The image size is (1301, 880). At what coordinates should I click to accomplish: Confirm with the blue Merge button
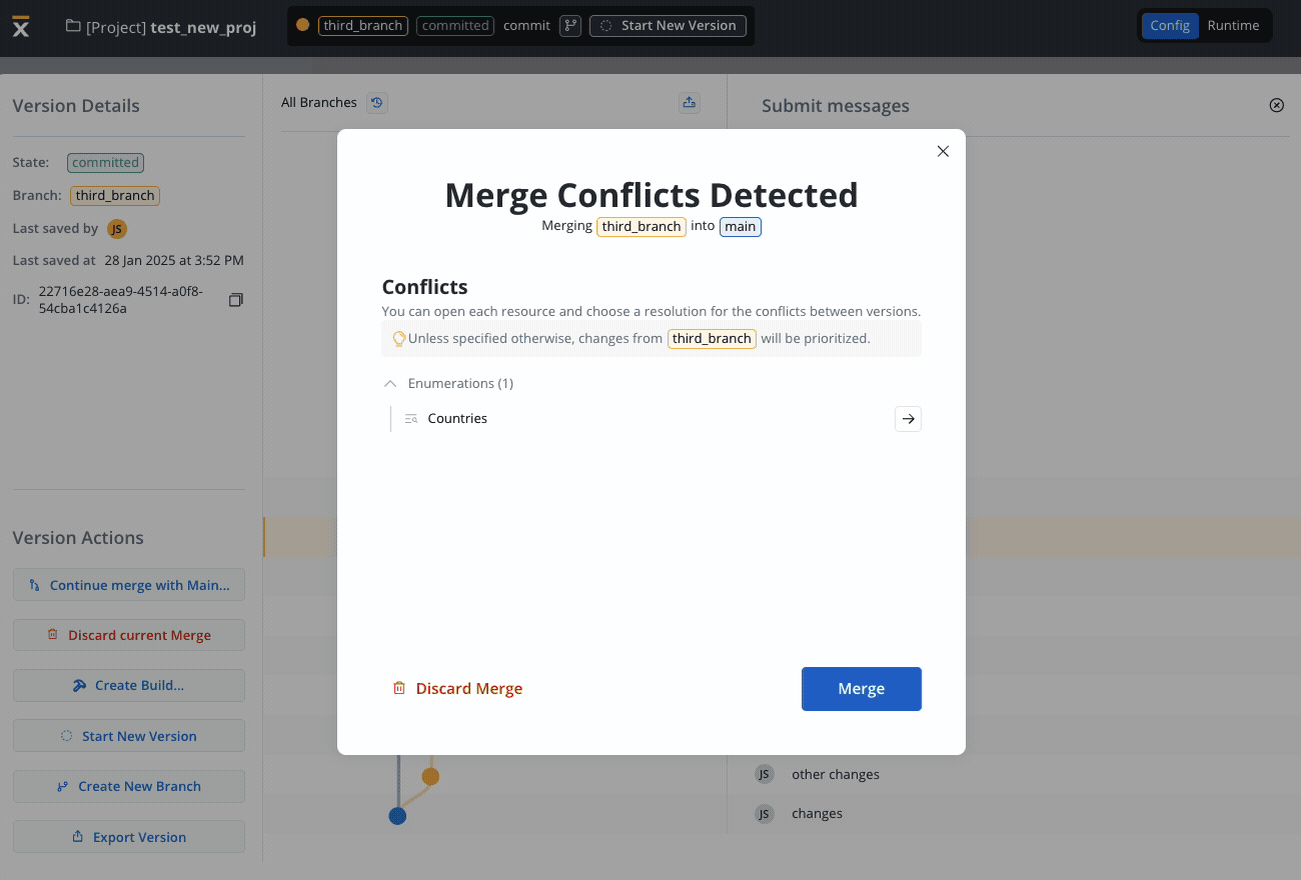[x=861, y=689]
